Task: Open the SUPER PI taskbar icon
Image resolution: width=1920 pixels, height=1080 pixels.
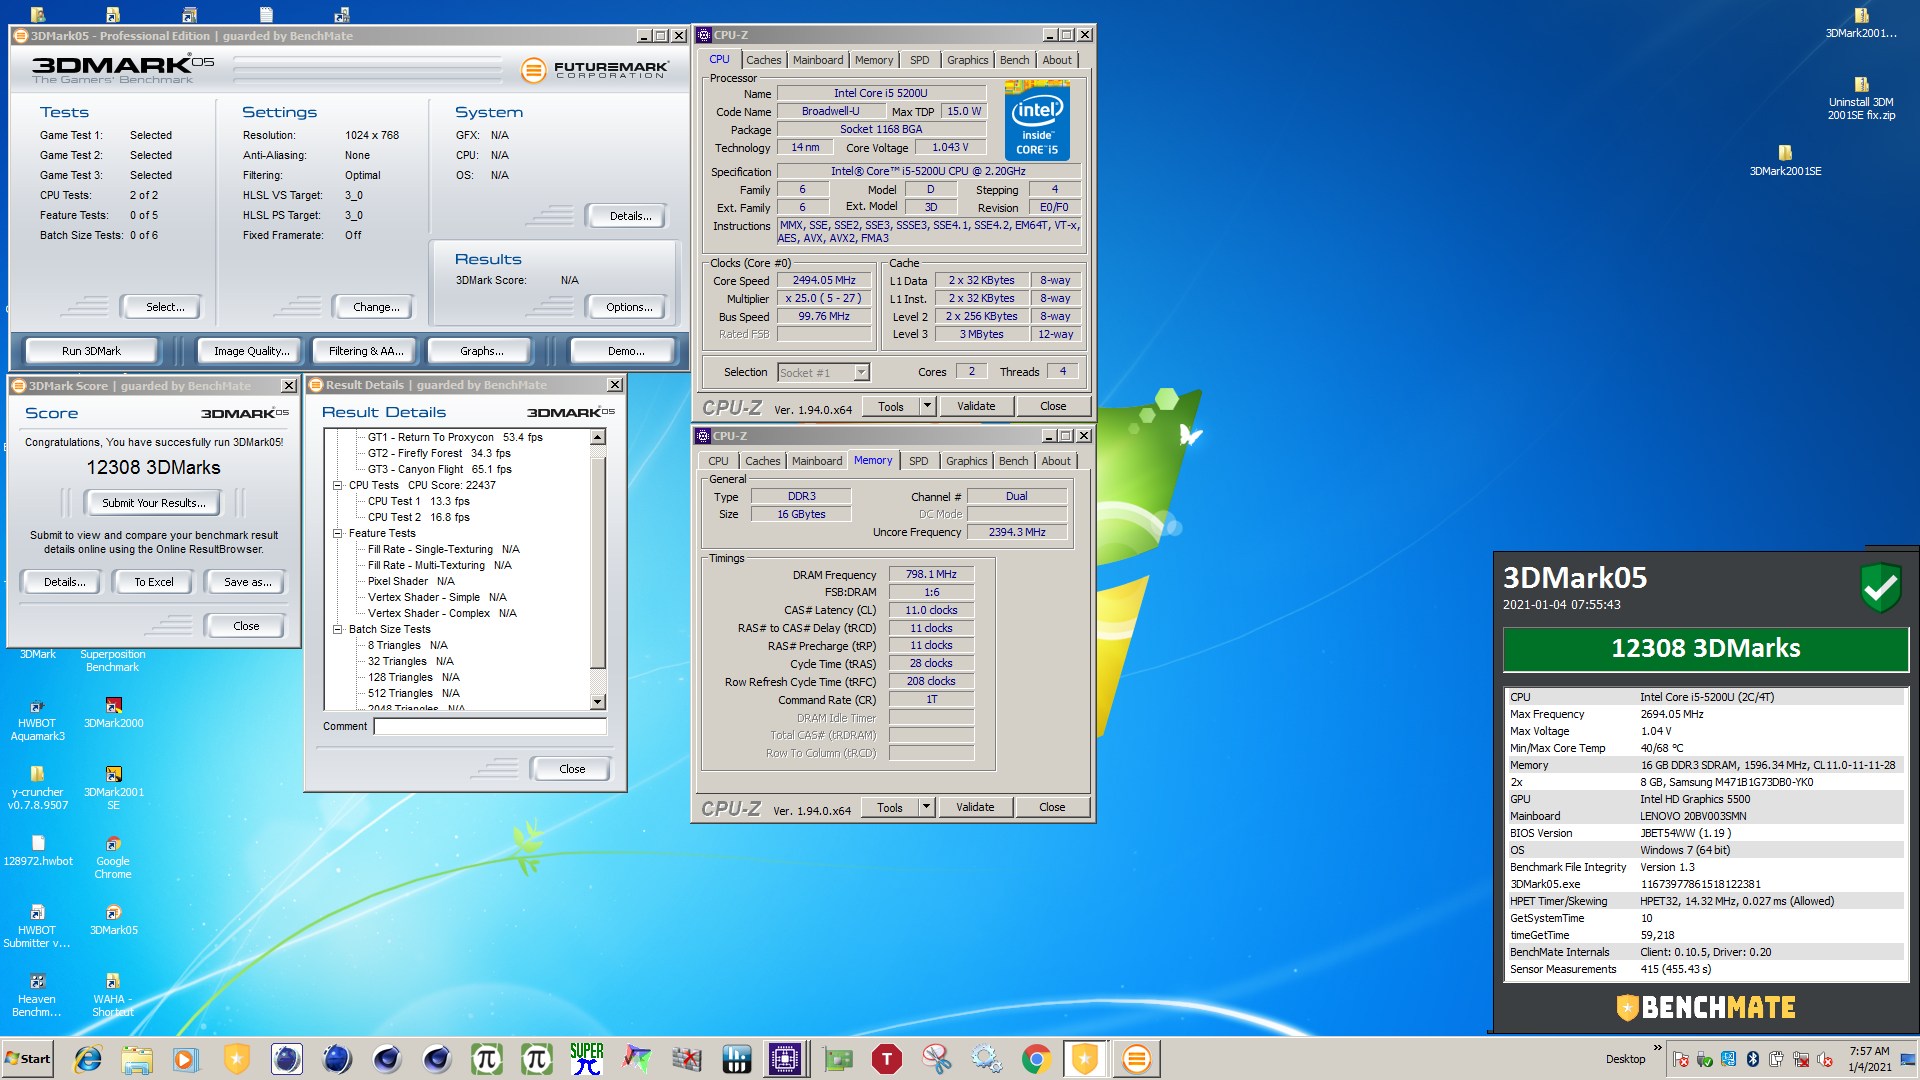Action: coord(587,1059)
